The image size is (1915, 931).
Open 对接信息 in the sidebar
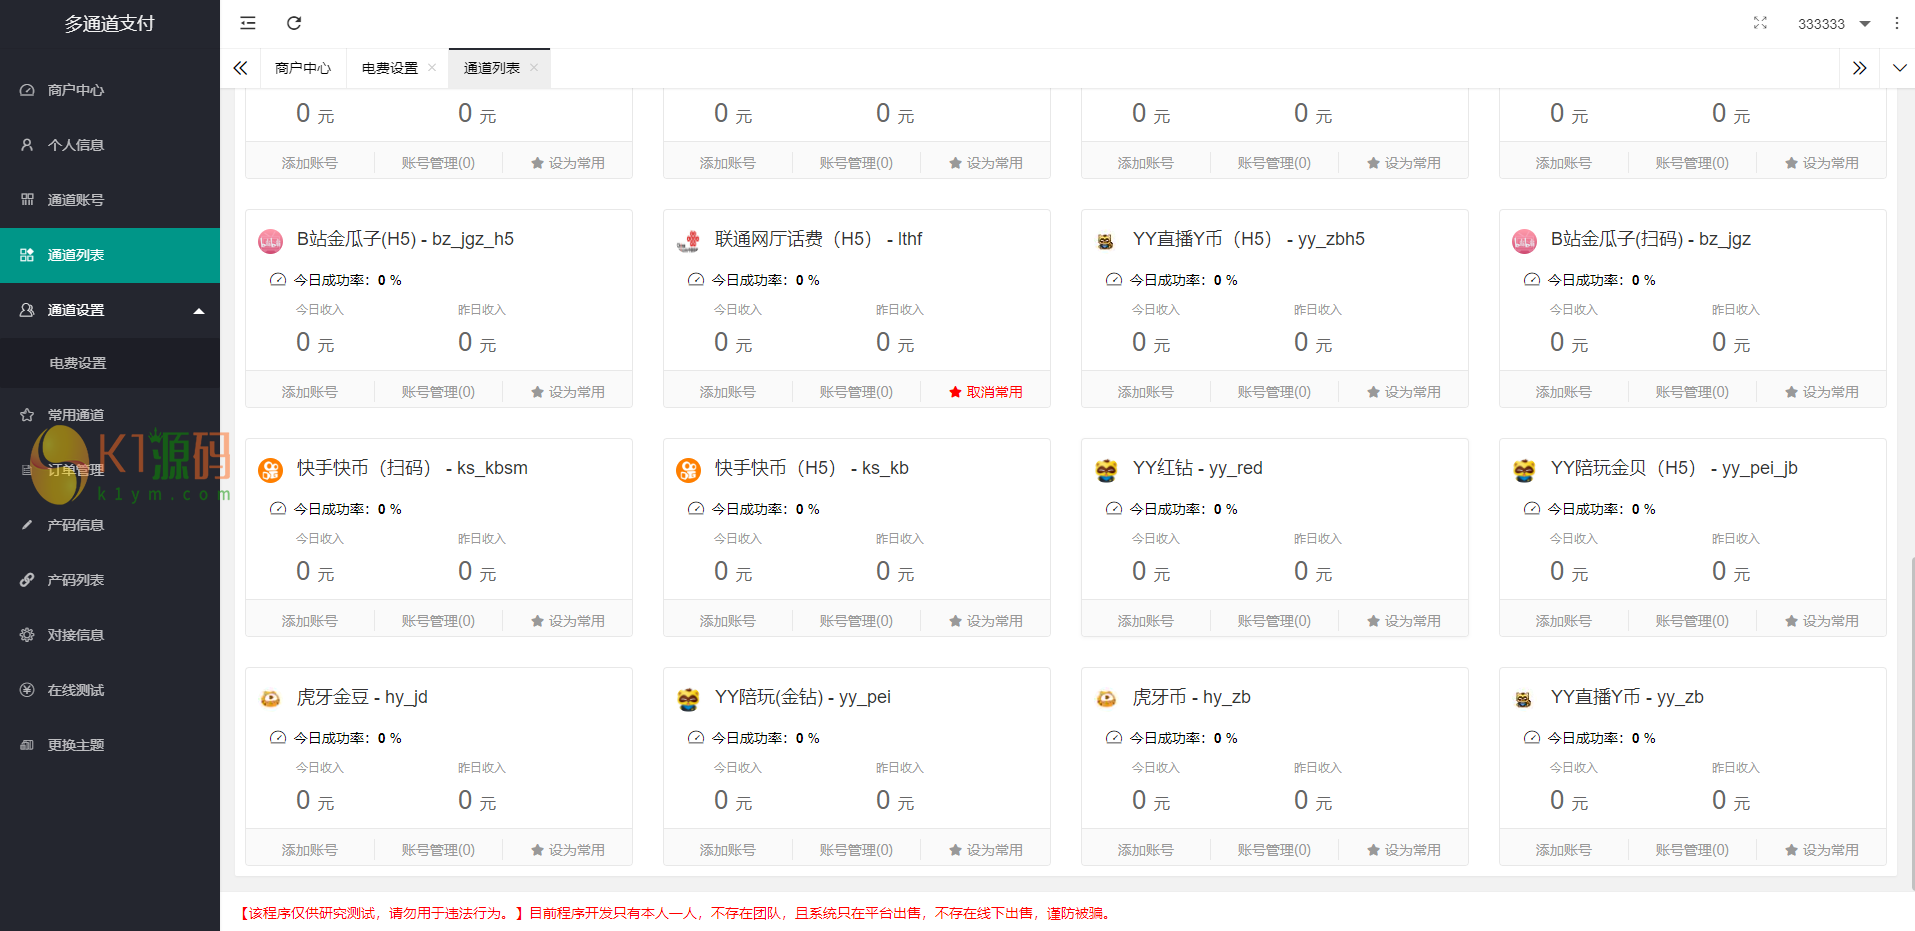tap(110, 635)
